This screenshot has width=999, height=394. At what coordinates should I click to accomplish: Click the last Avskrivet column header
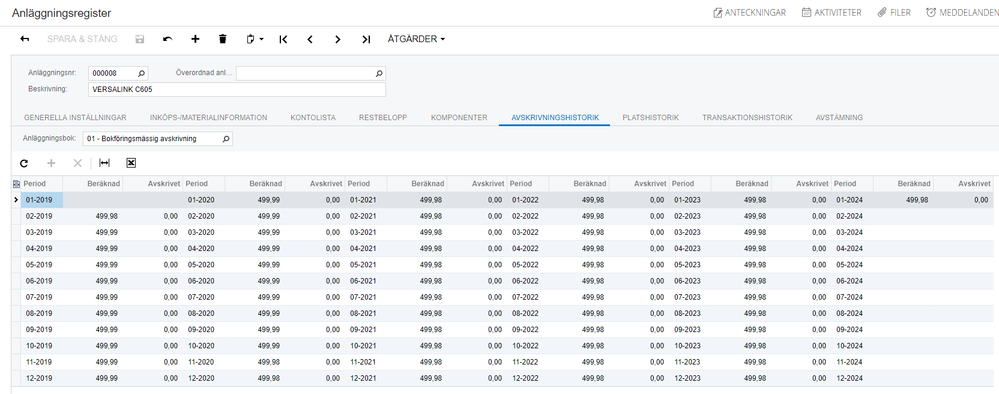pos(963,184)
